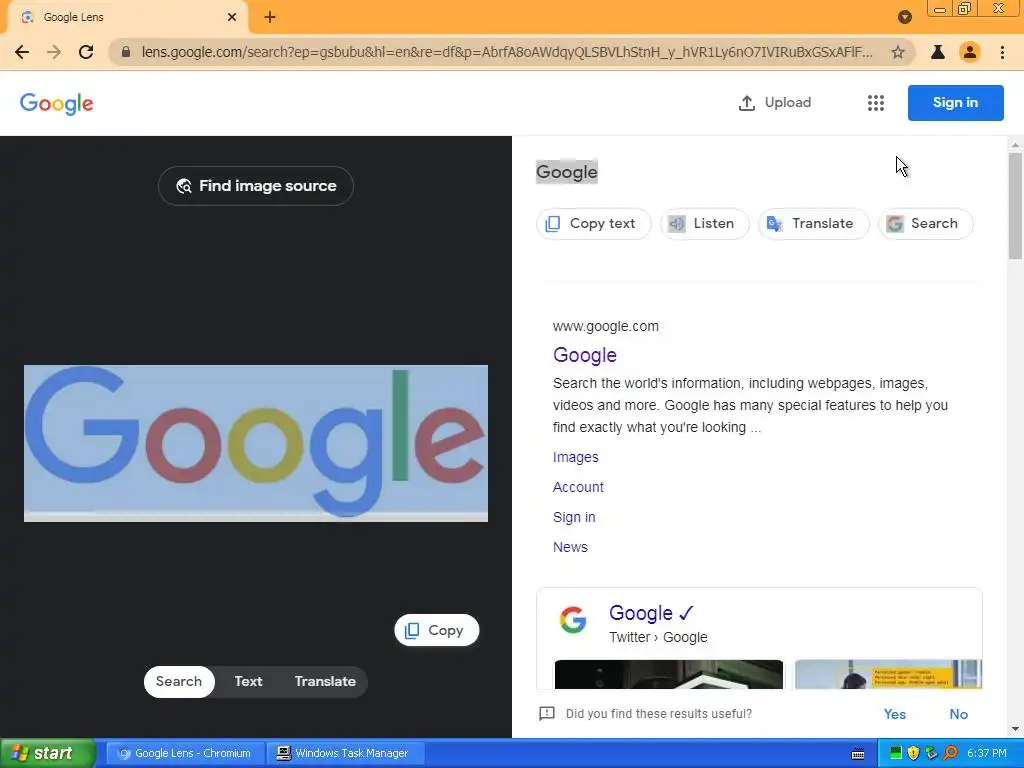Screen dimensions: 1024x768
Task: Open a new browser tab
Action: (x=270, y=17)
